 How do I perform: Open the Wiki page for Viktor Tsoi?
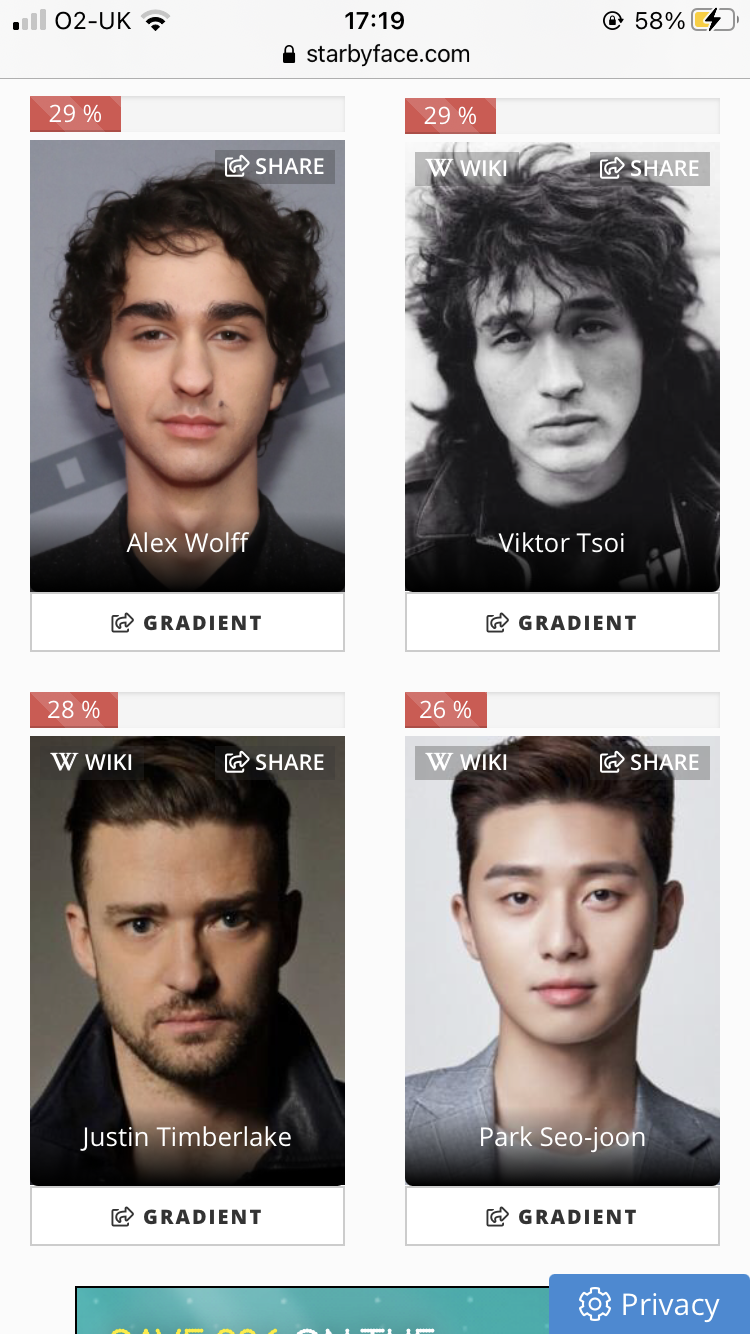coord(467,168)
